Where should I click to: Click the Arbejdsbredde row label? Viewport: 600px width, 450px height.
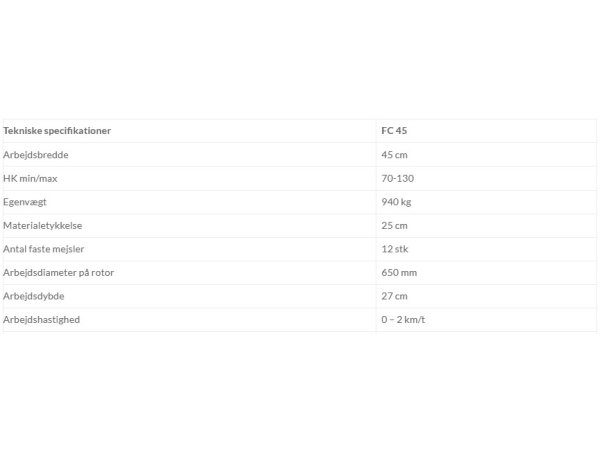(36, 155)
